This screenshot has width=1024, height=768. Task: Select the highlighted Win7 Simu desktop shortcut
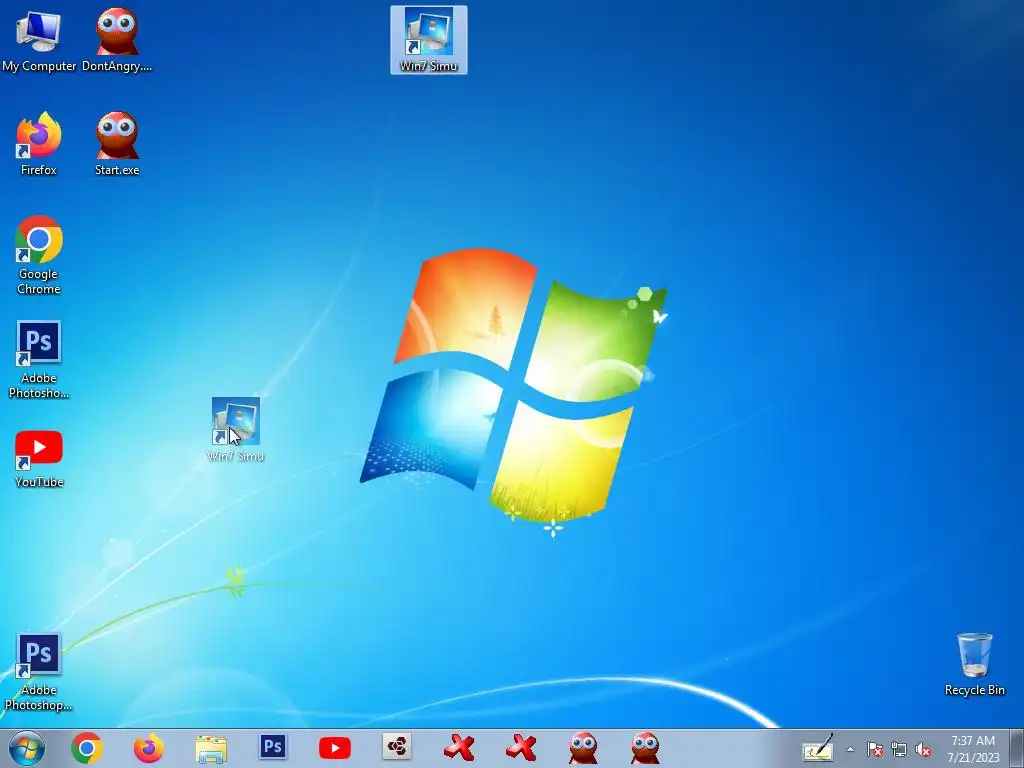click(x=429, y=40)
